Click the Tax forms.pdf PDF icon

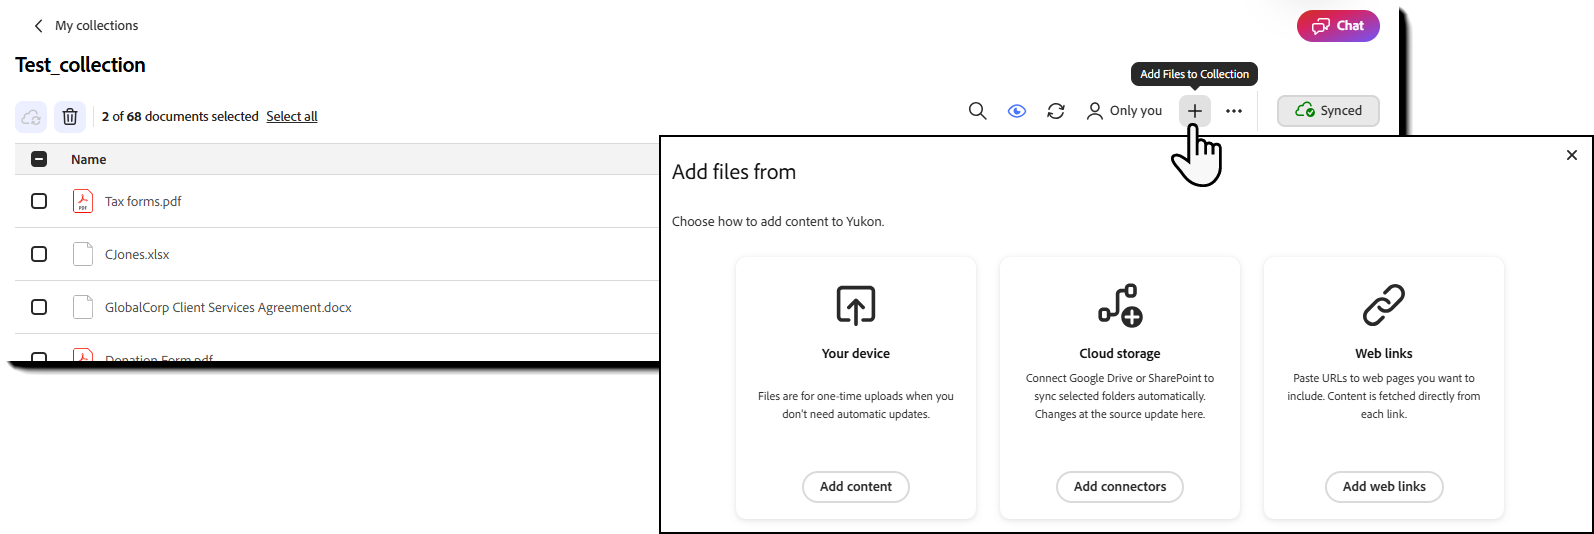point(83,201)
